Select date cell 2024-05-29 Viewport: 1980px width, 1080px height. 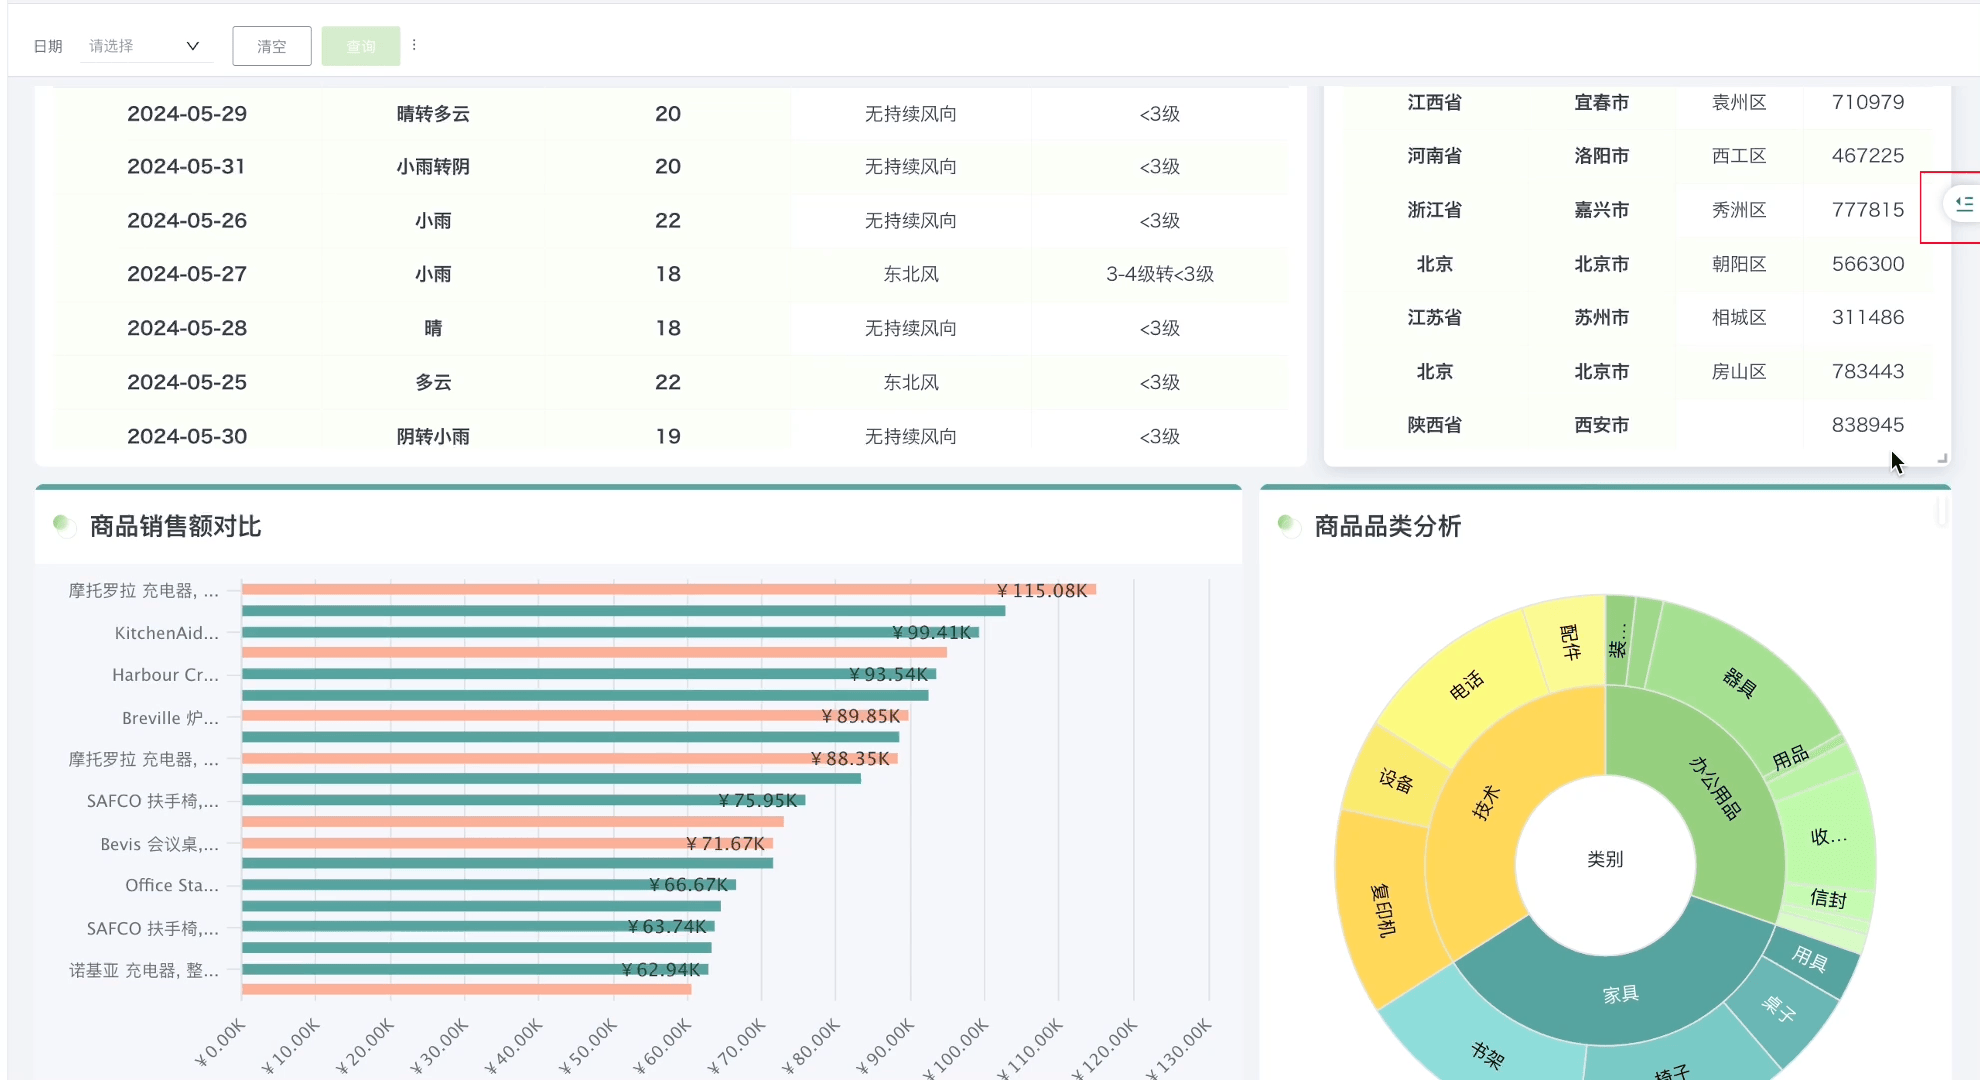pyautogui.click(x=187, y=114)
